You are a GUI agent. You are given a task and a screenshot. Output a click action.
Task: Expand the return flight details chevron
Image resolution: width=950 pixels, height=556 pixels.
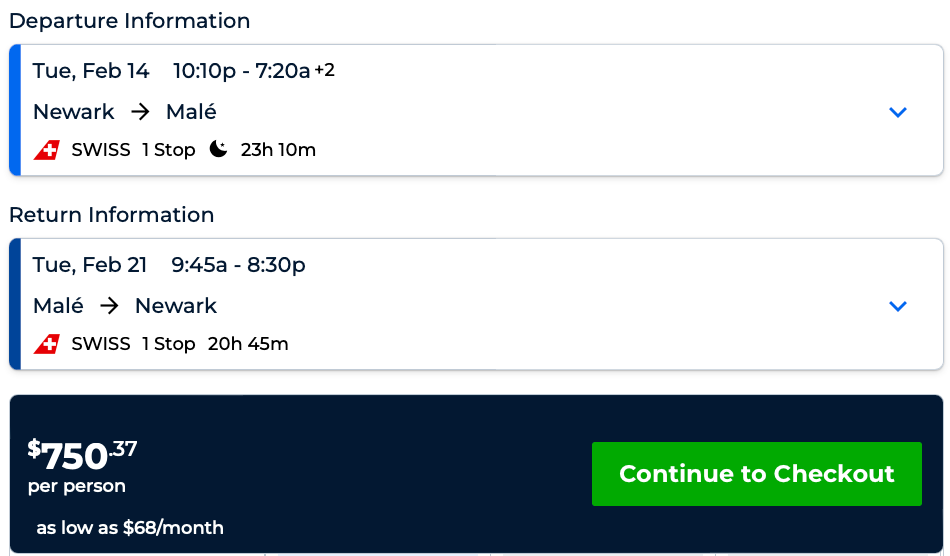point(897,306)
